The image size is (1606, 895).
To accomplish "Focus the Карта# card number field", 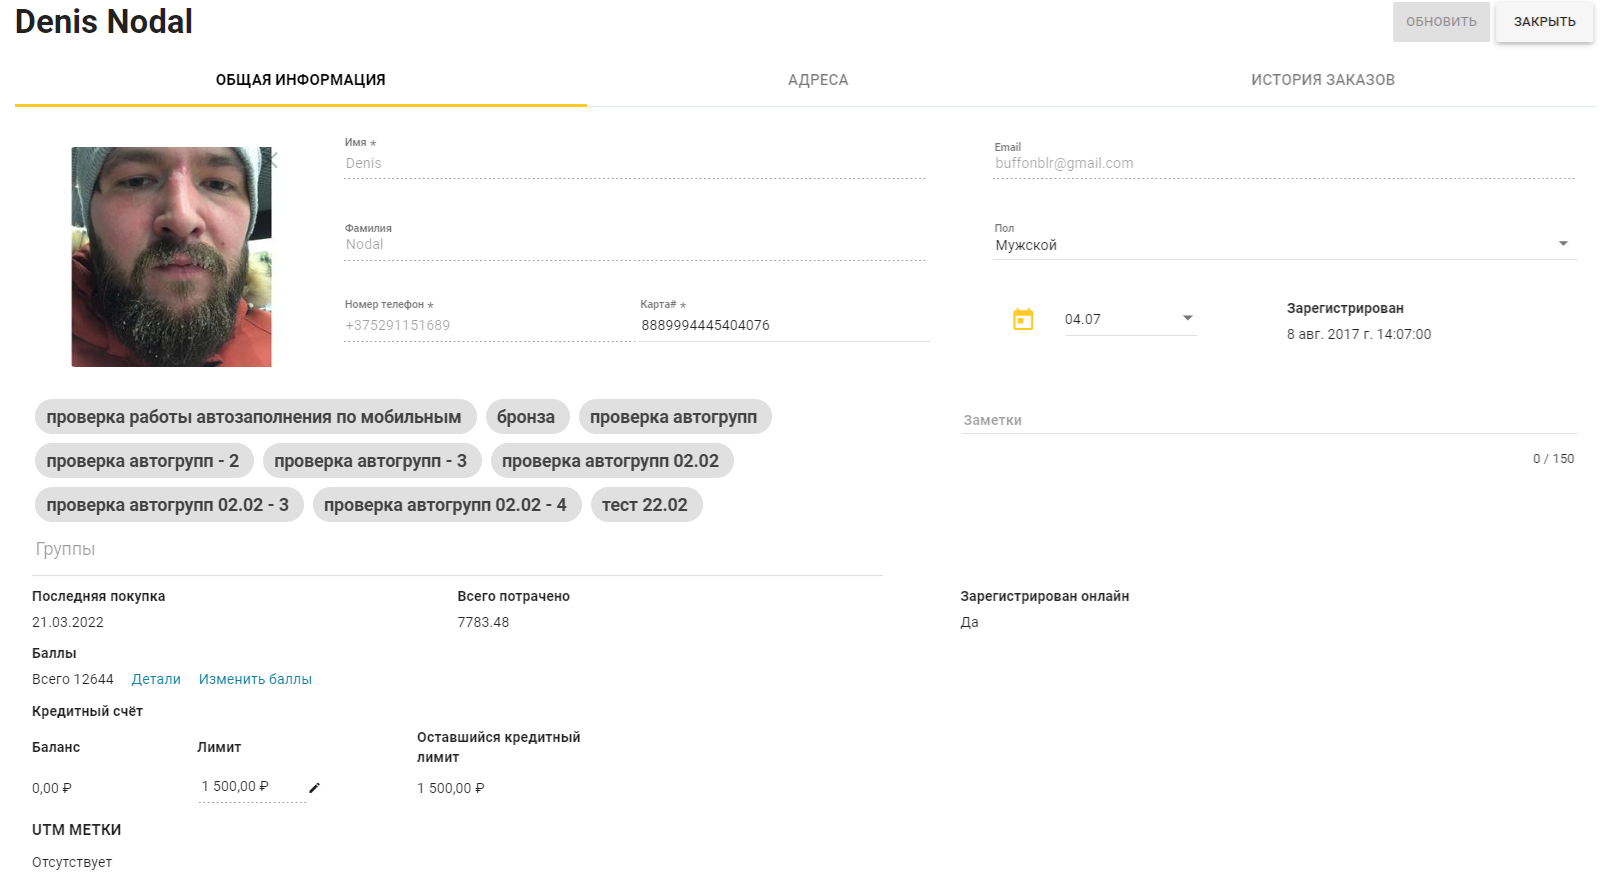I will (785, 325).
